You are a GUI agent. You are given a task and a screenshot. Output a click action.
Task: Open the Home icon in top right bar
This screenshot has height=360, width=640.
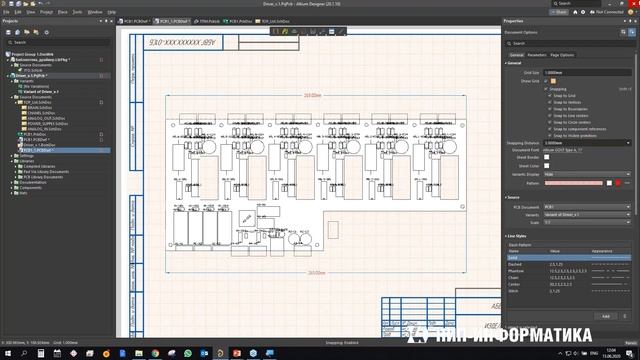click(575, 12)
